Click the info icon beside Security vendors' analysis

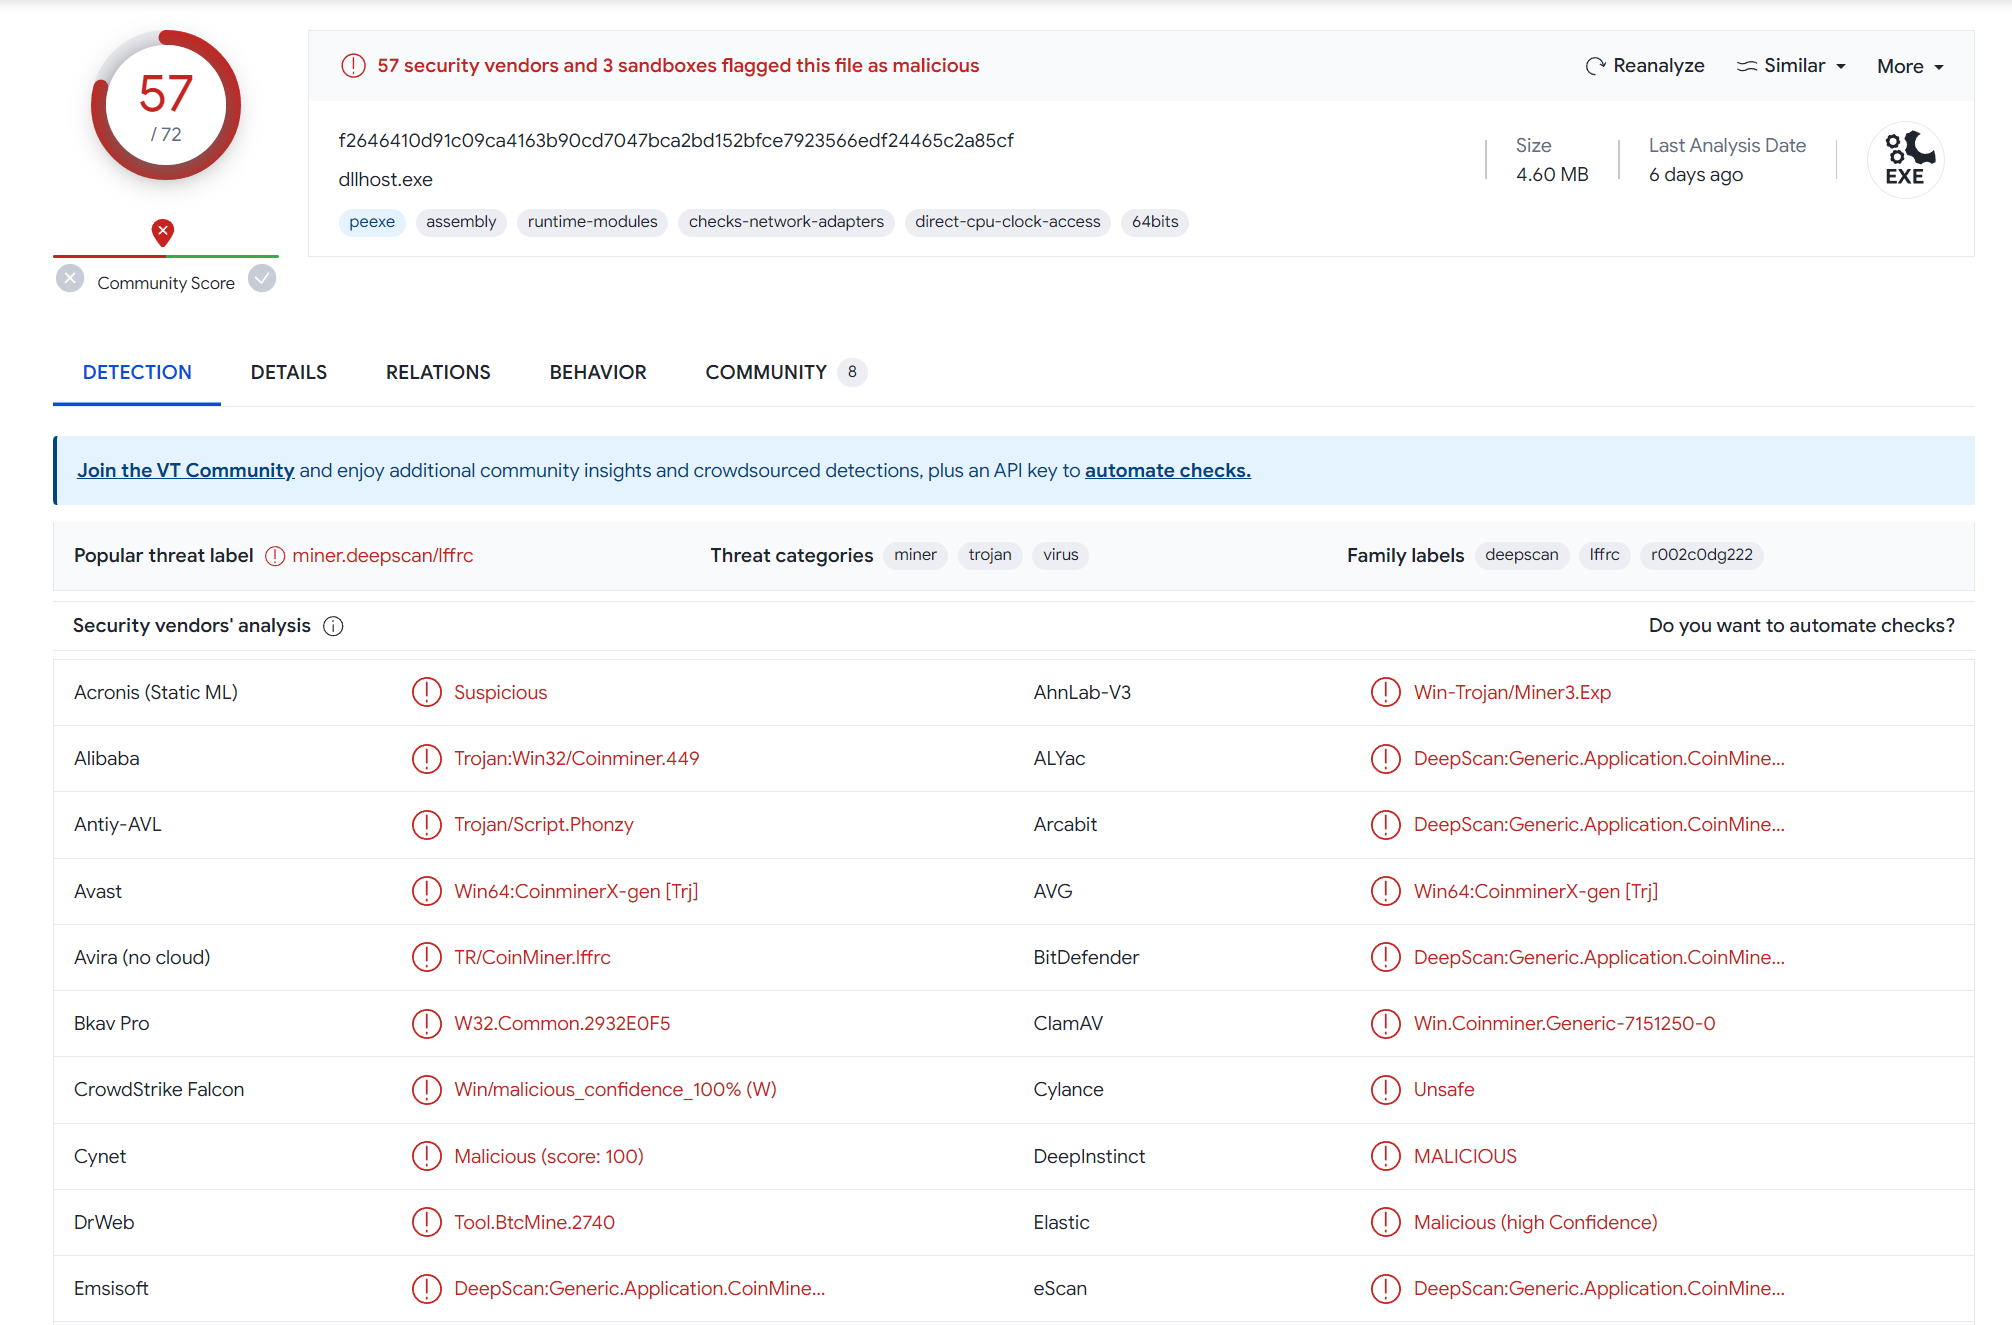coord(334,626)
